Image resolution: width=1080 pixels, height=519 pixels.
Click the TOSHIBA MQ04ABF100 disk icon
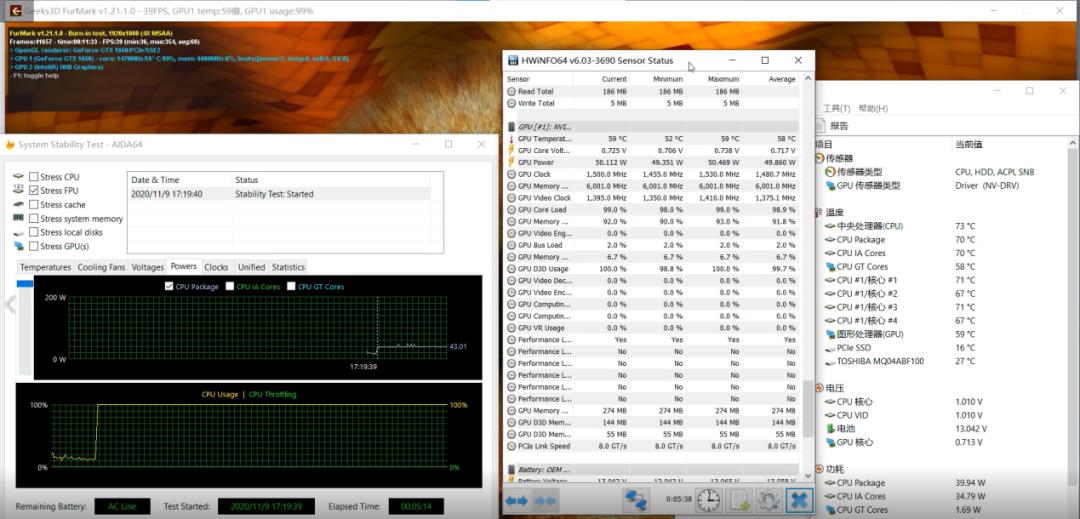point(831,361)
